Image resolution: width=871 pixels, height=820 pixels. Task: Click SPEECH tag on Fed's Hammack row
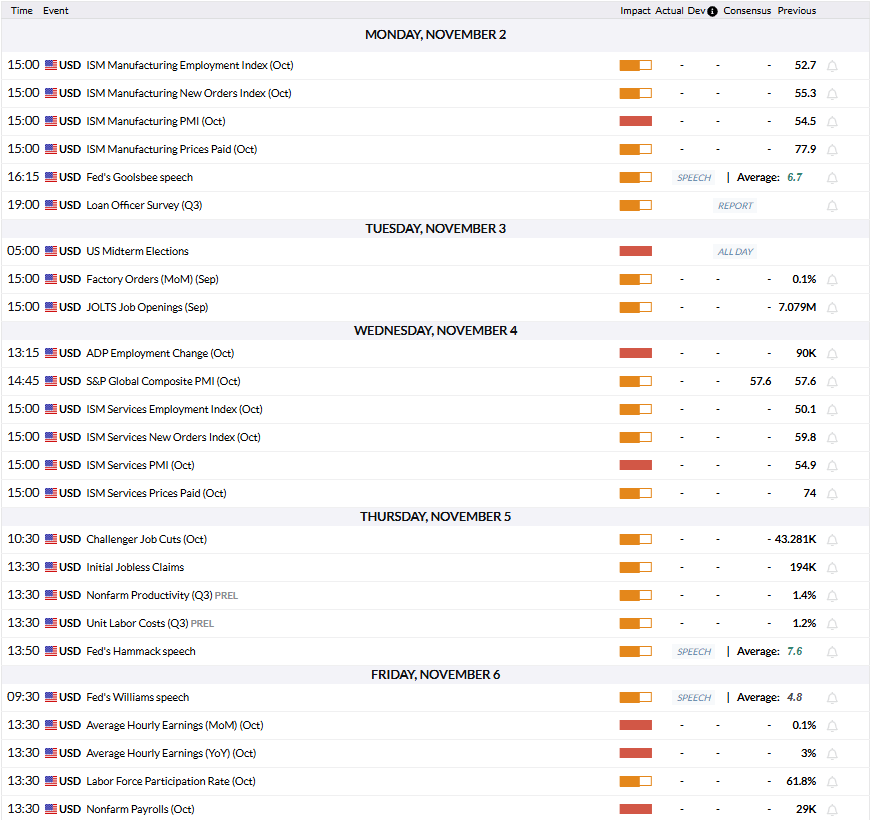pyautogui.click(x=694, y=652)
